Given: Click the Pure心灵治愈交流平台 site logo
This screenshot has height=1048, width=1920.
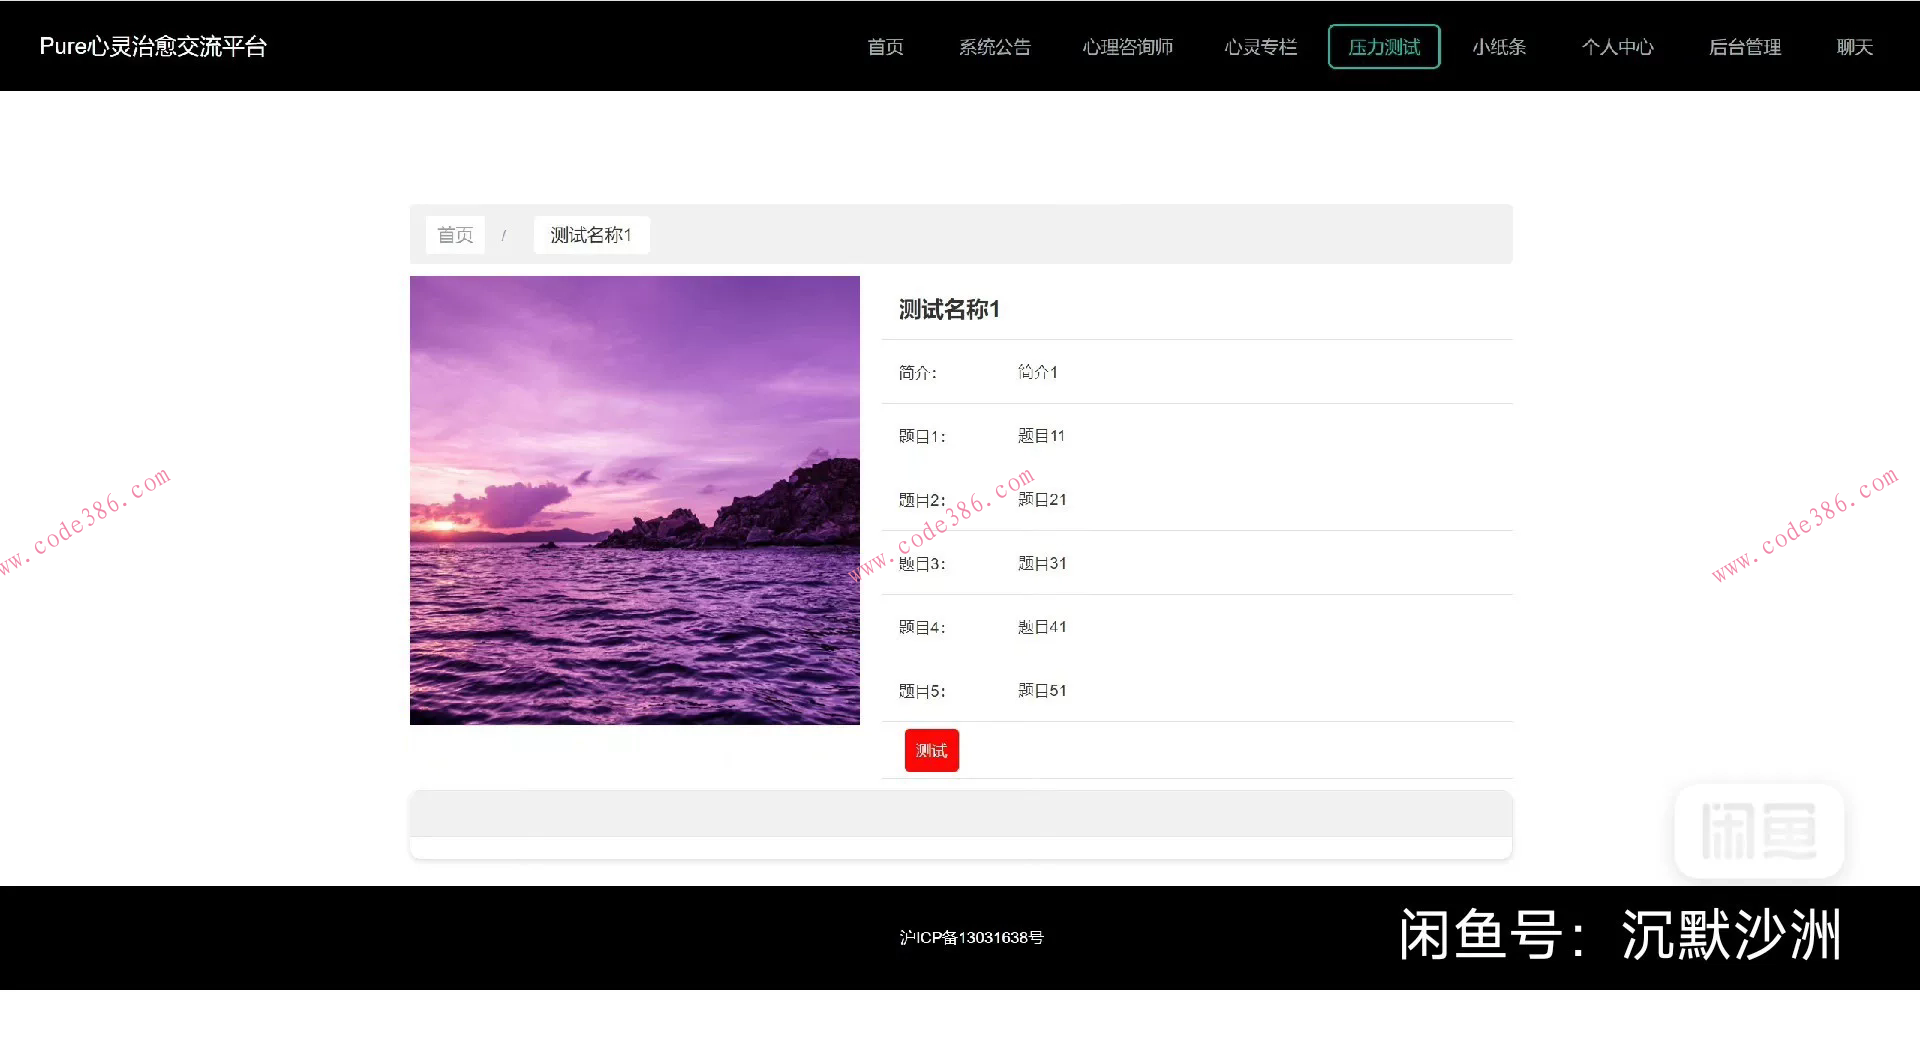Looking at the screenshot, I should 154,45.
